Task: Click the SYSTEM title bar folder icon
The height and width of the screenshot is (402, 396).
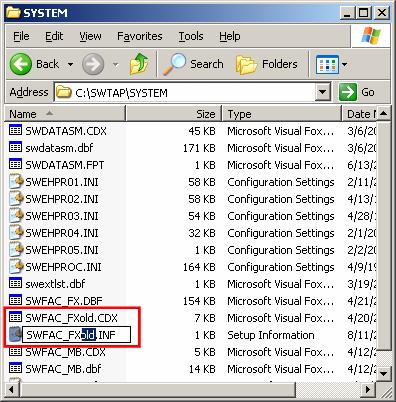Action: [13, 12]
